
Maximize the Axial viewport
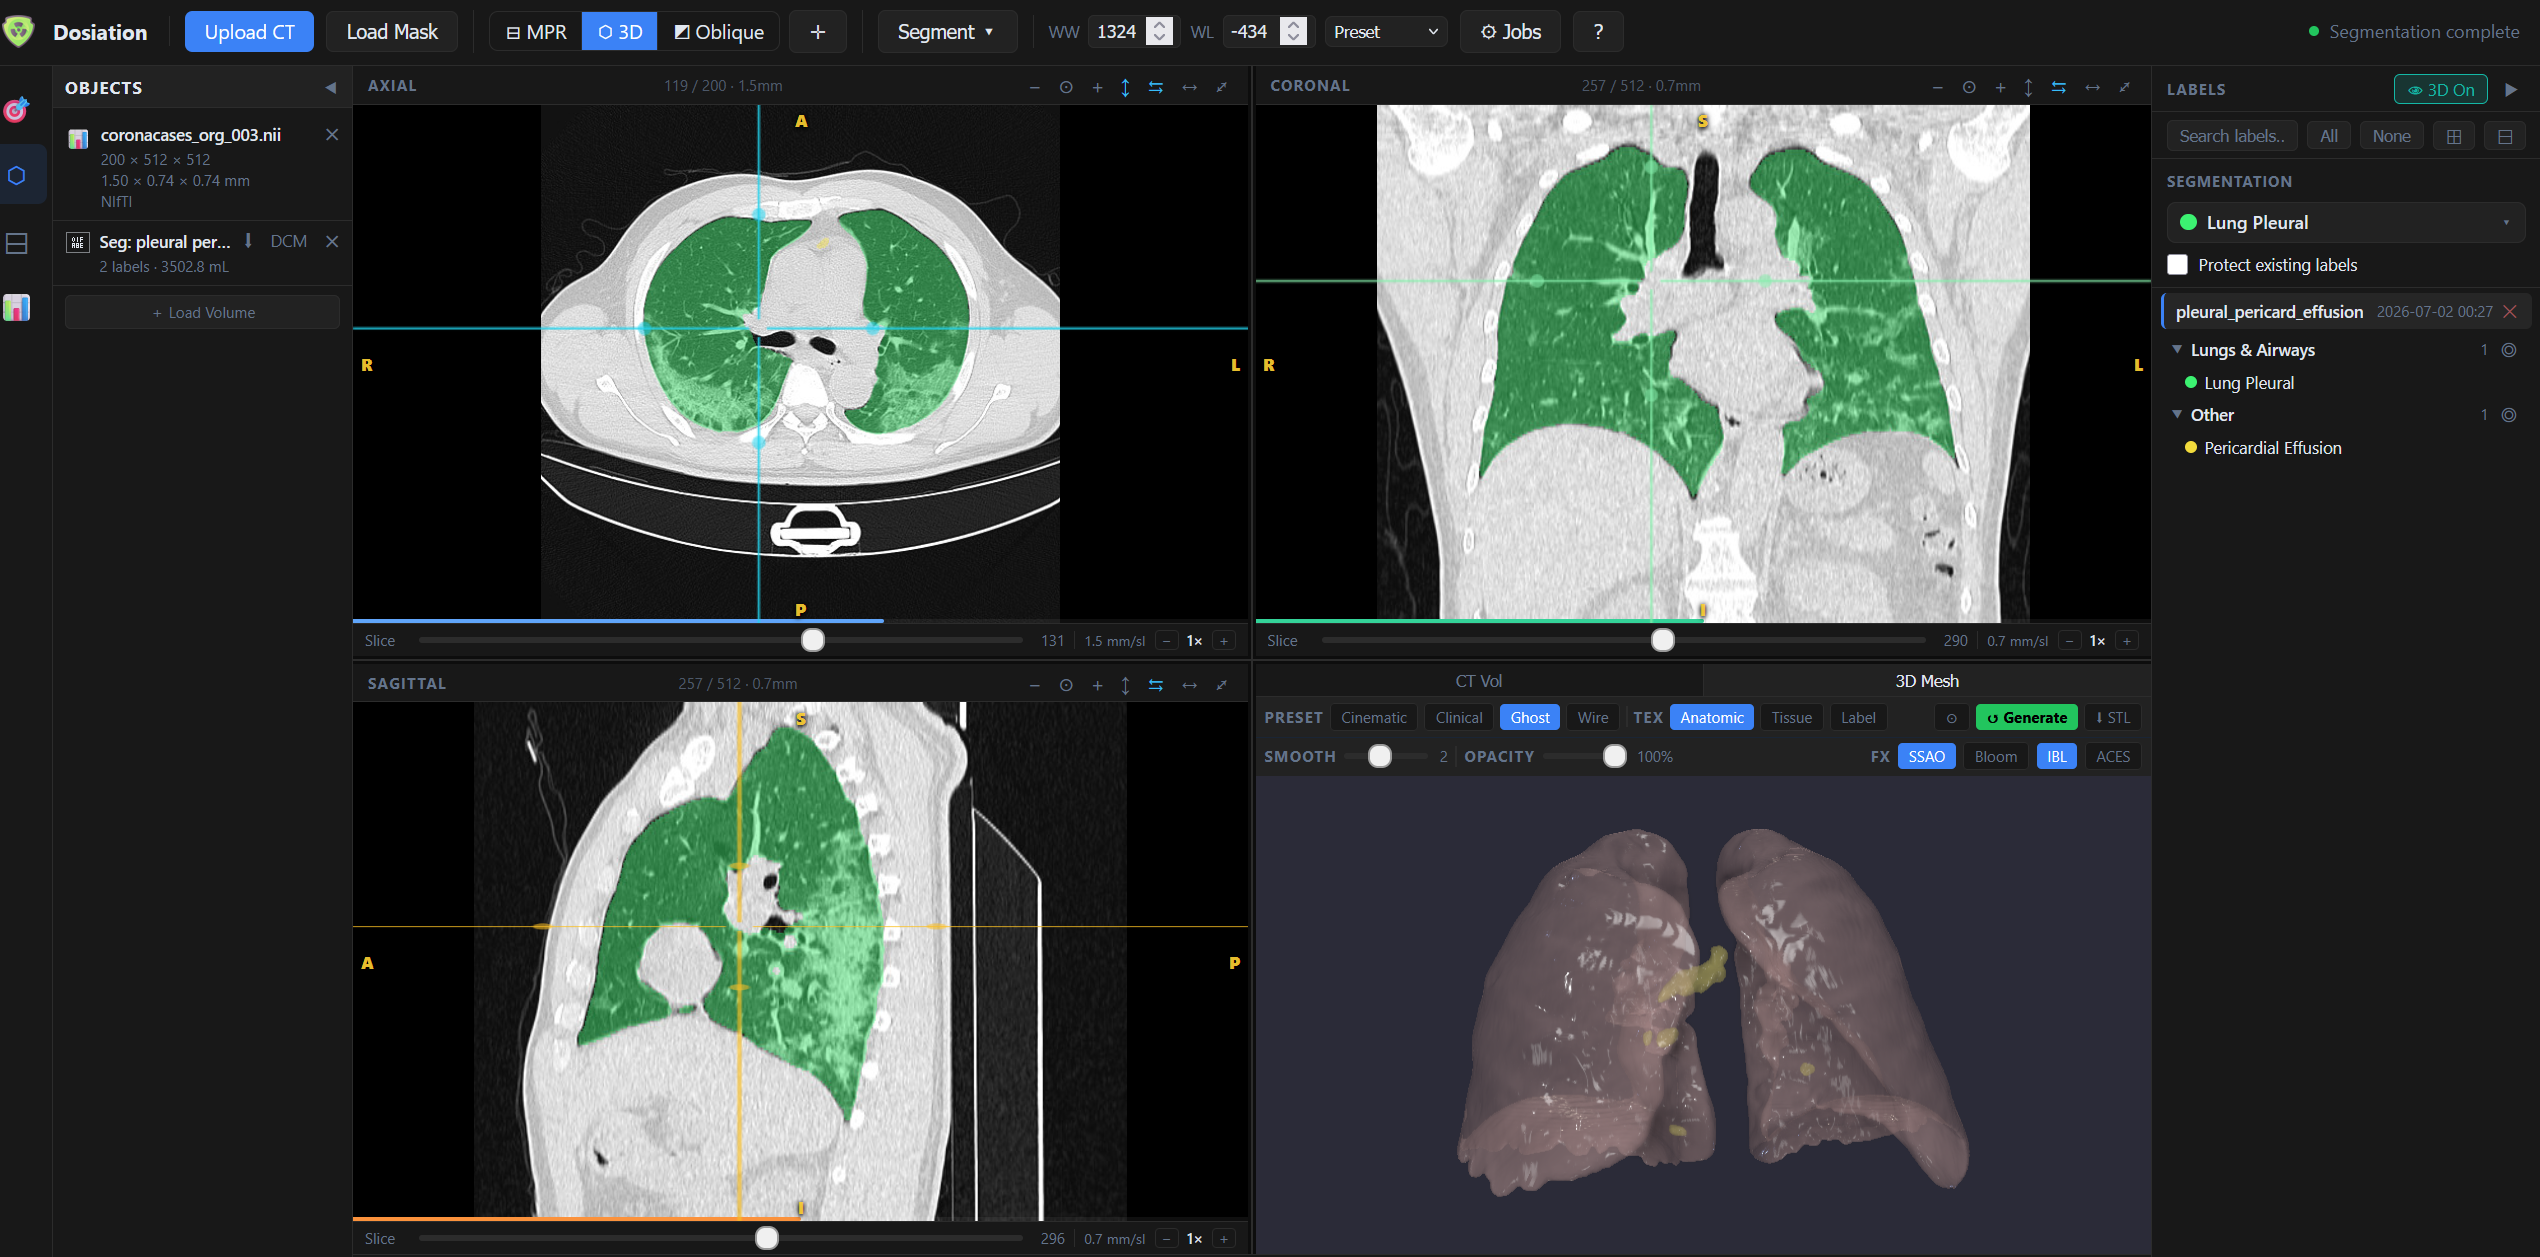coord(1221,87)
